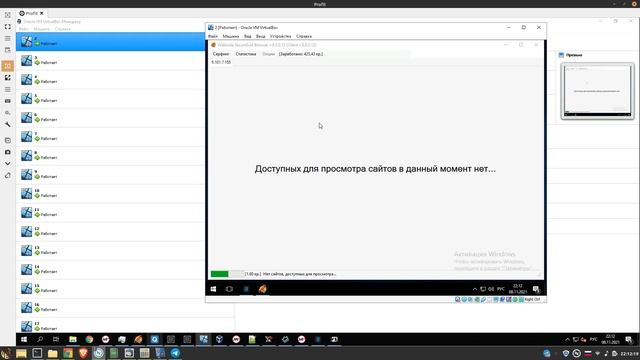Screen dimensions: 640x360
Task: Click the hard disk indicator in VM status bar
Action: [x=458, y=299]
